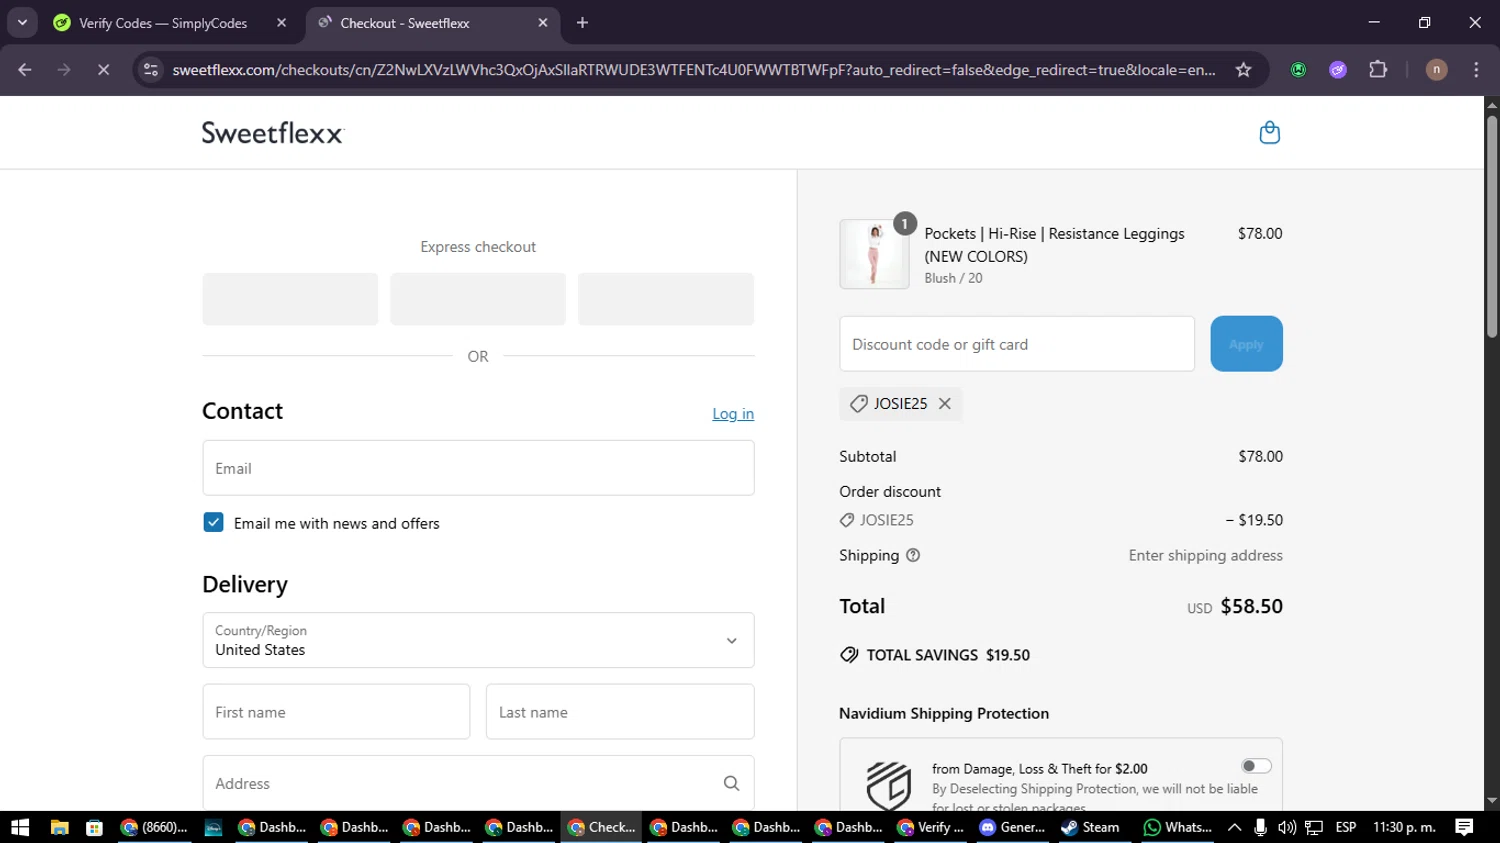Open File Explorer from the taskbar

point(59,827)
